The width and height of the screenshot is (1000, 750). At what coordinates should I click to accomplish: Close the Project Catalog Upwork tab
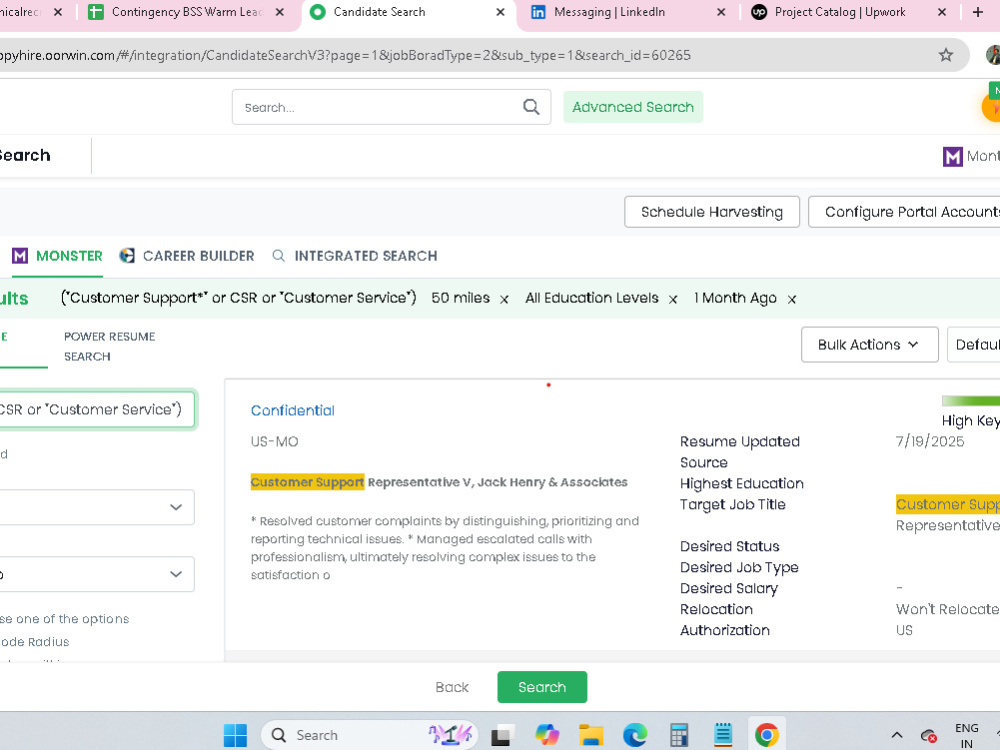(942, 12)
